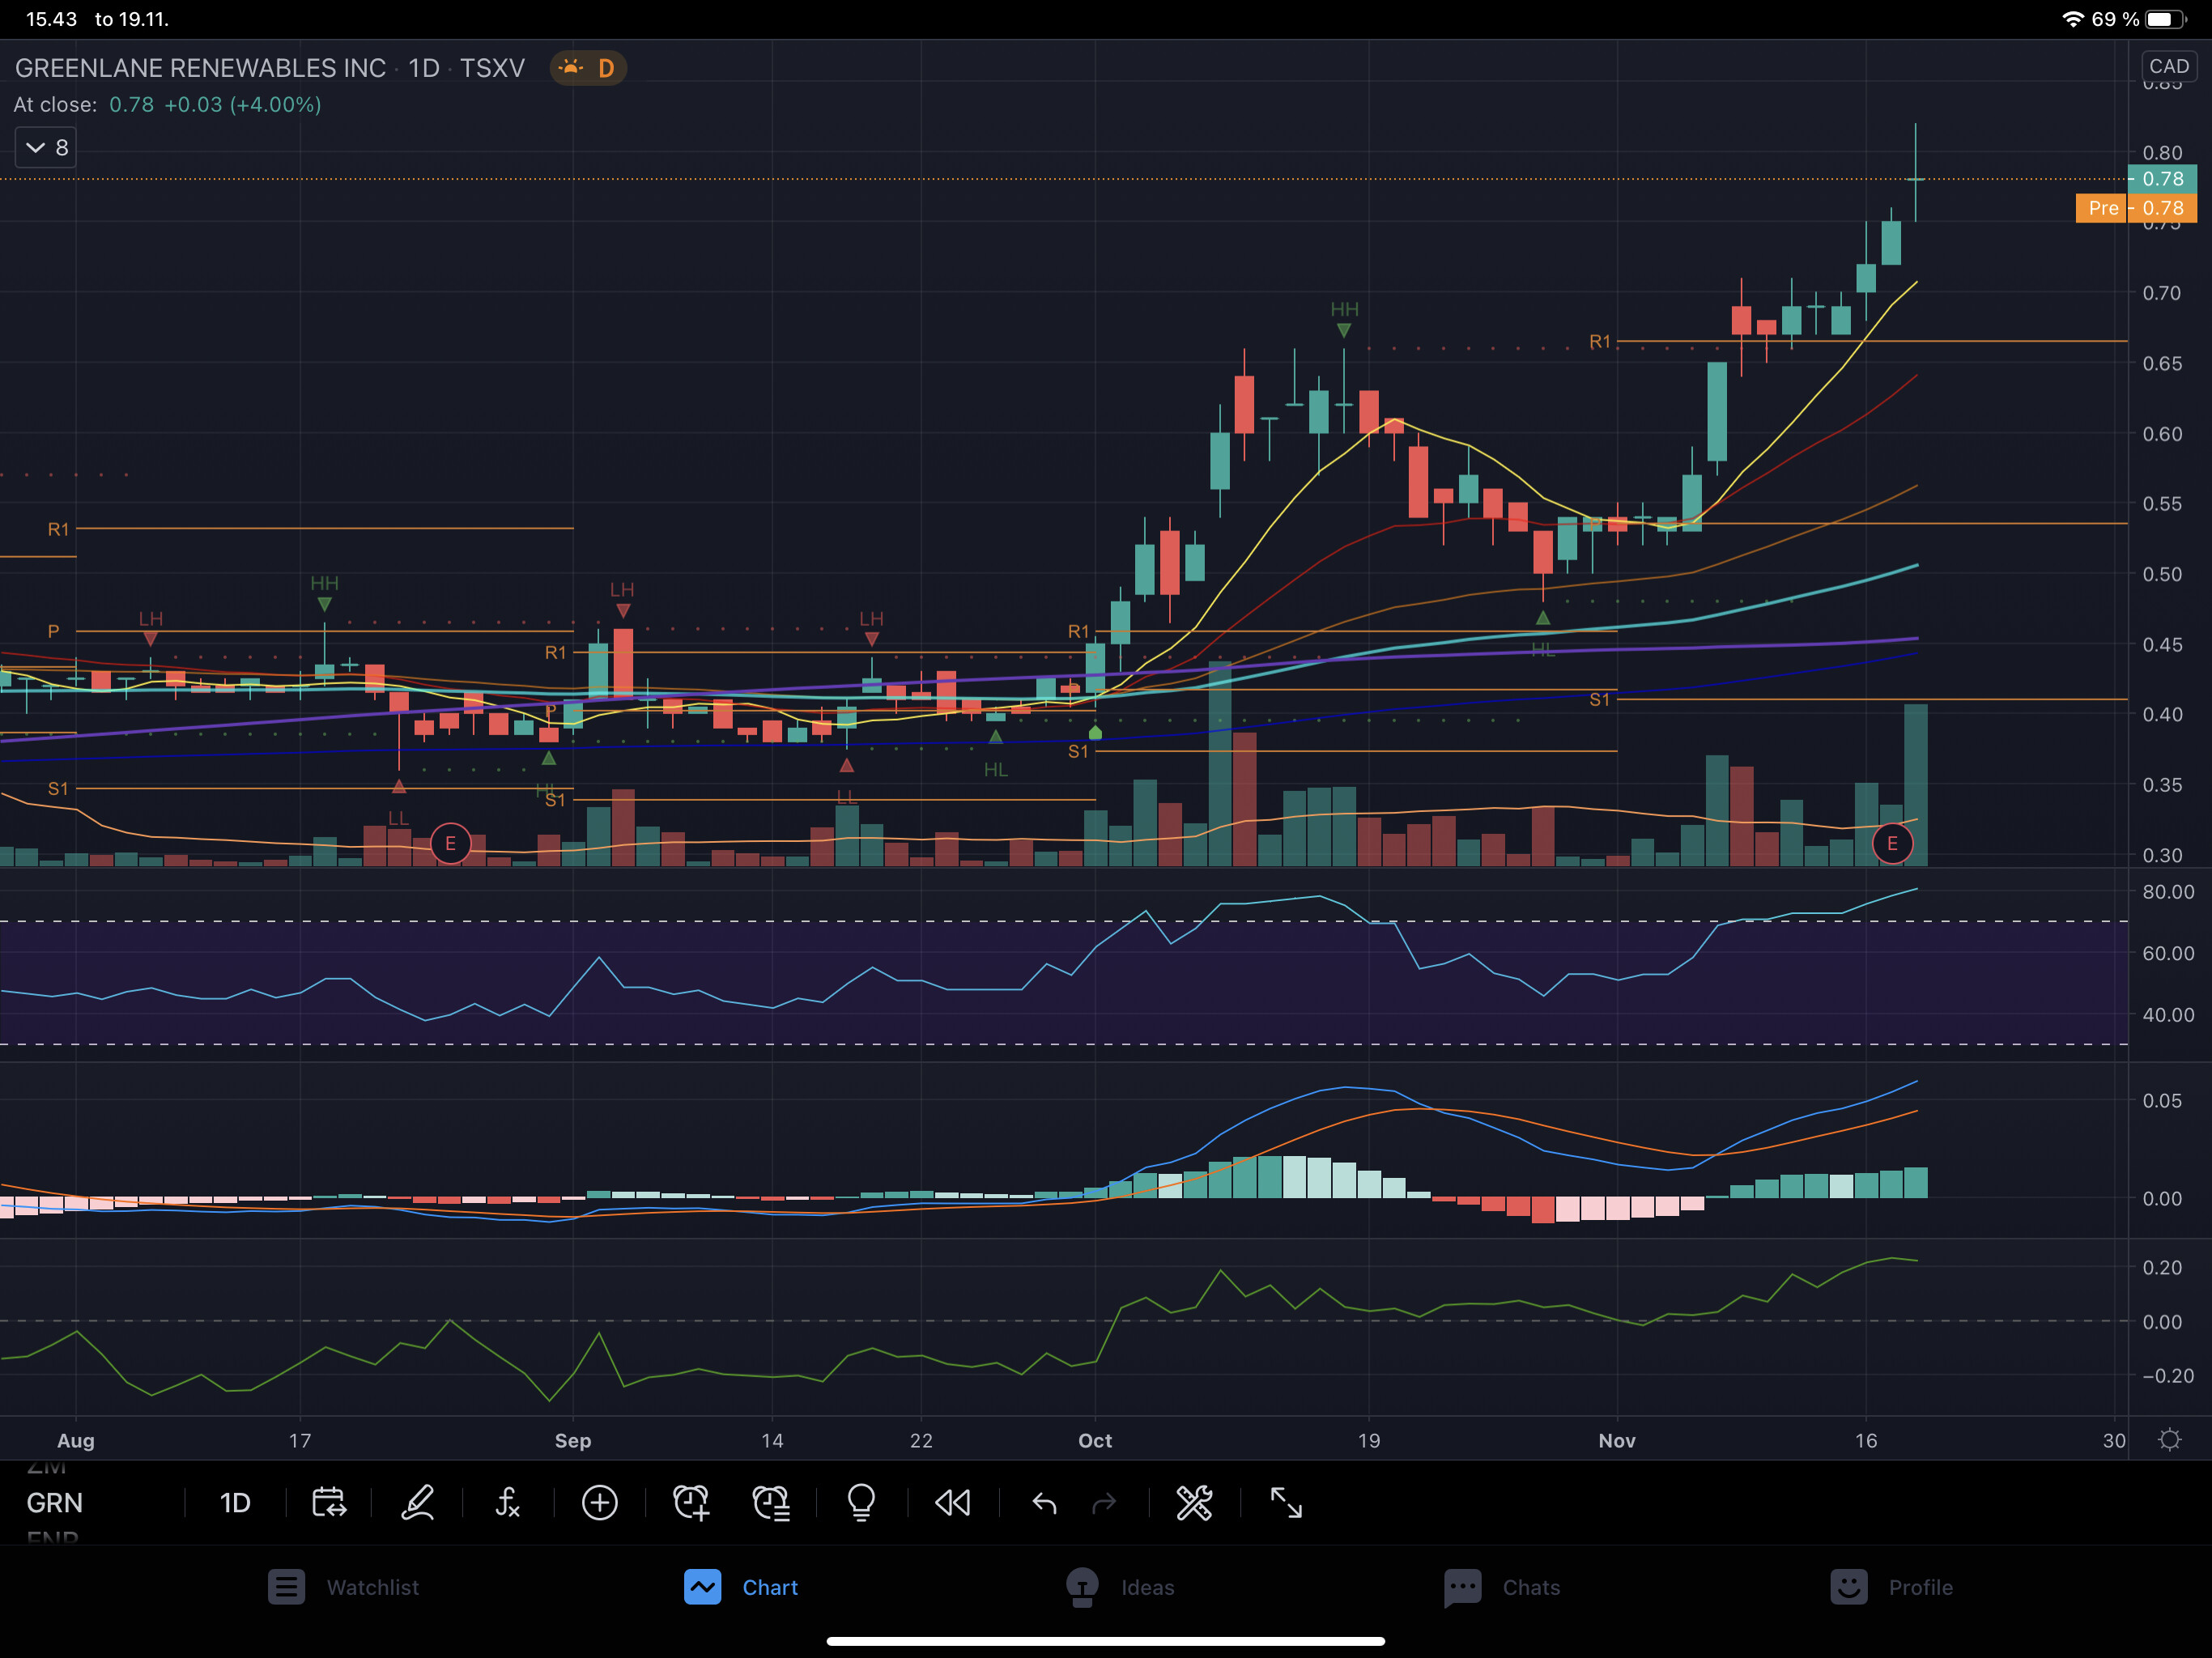Tap the compare or add symbol icon
This screenshot has width=2212, height=1658.
pos(599,1503)
